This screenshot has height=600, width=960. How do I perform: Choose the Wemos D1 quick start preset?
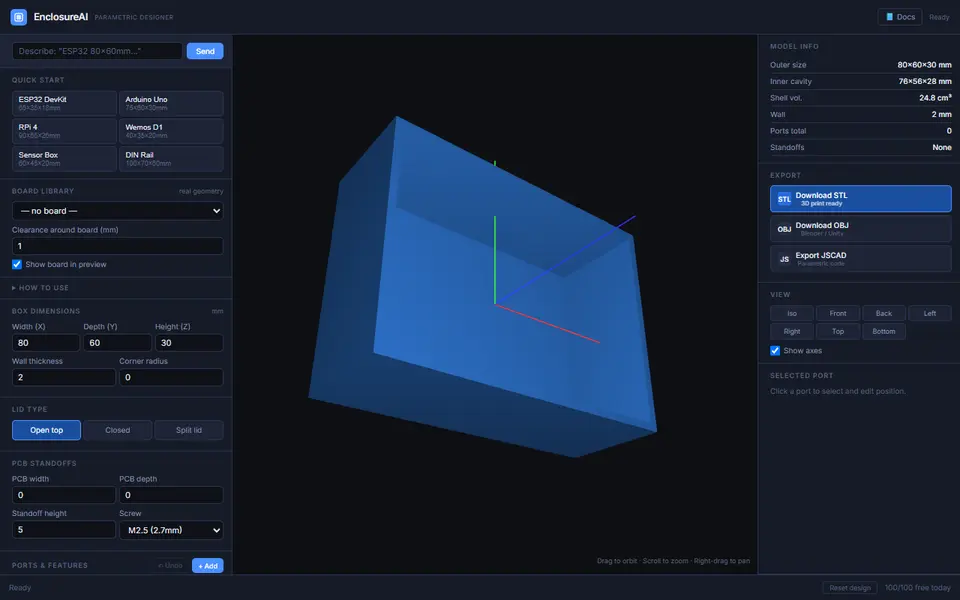(171, 131)
